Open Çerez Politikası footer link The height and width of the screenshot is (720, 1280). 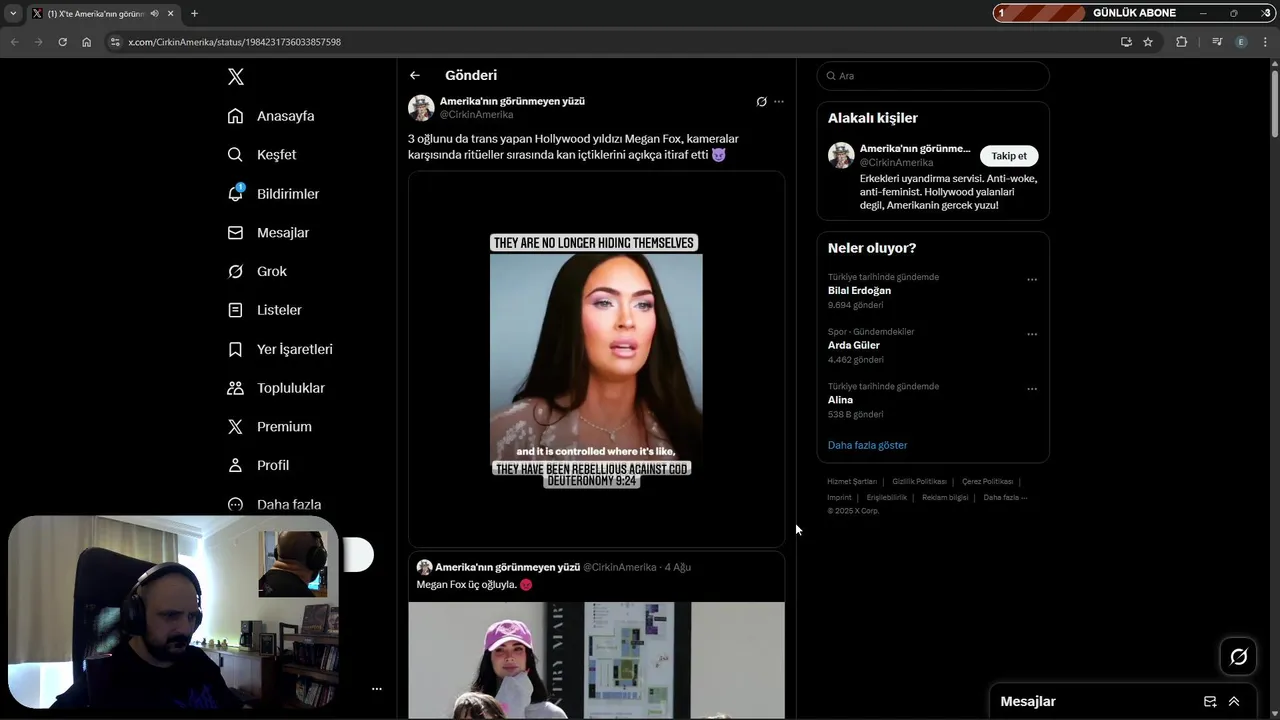[987, 482]
